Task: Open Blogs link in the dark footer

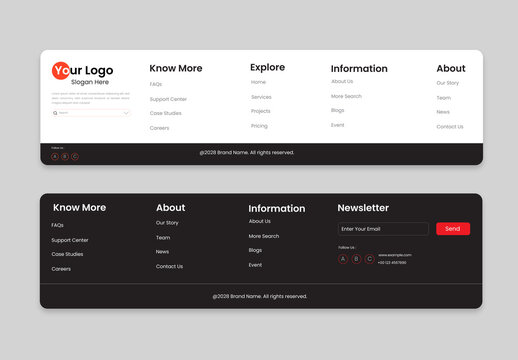Action: pos(255,250)
